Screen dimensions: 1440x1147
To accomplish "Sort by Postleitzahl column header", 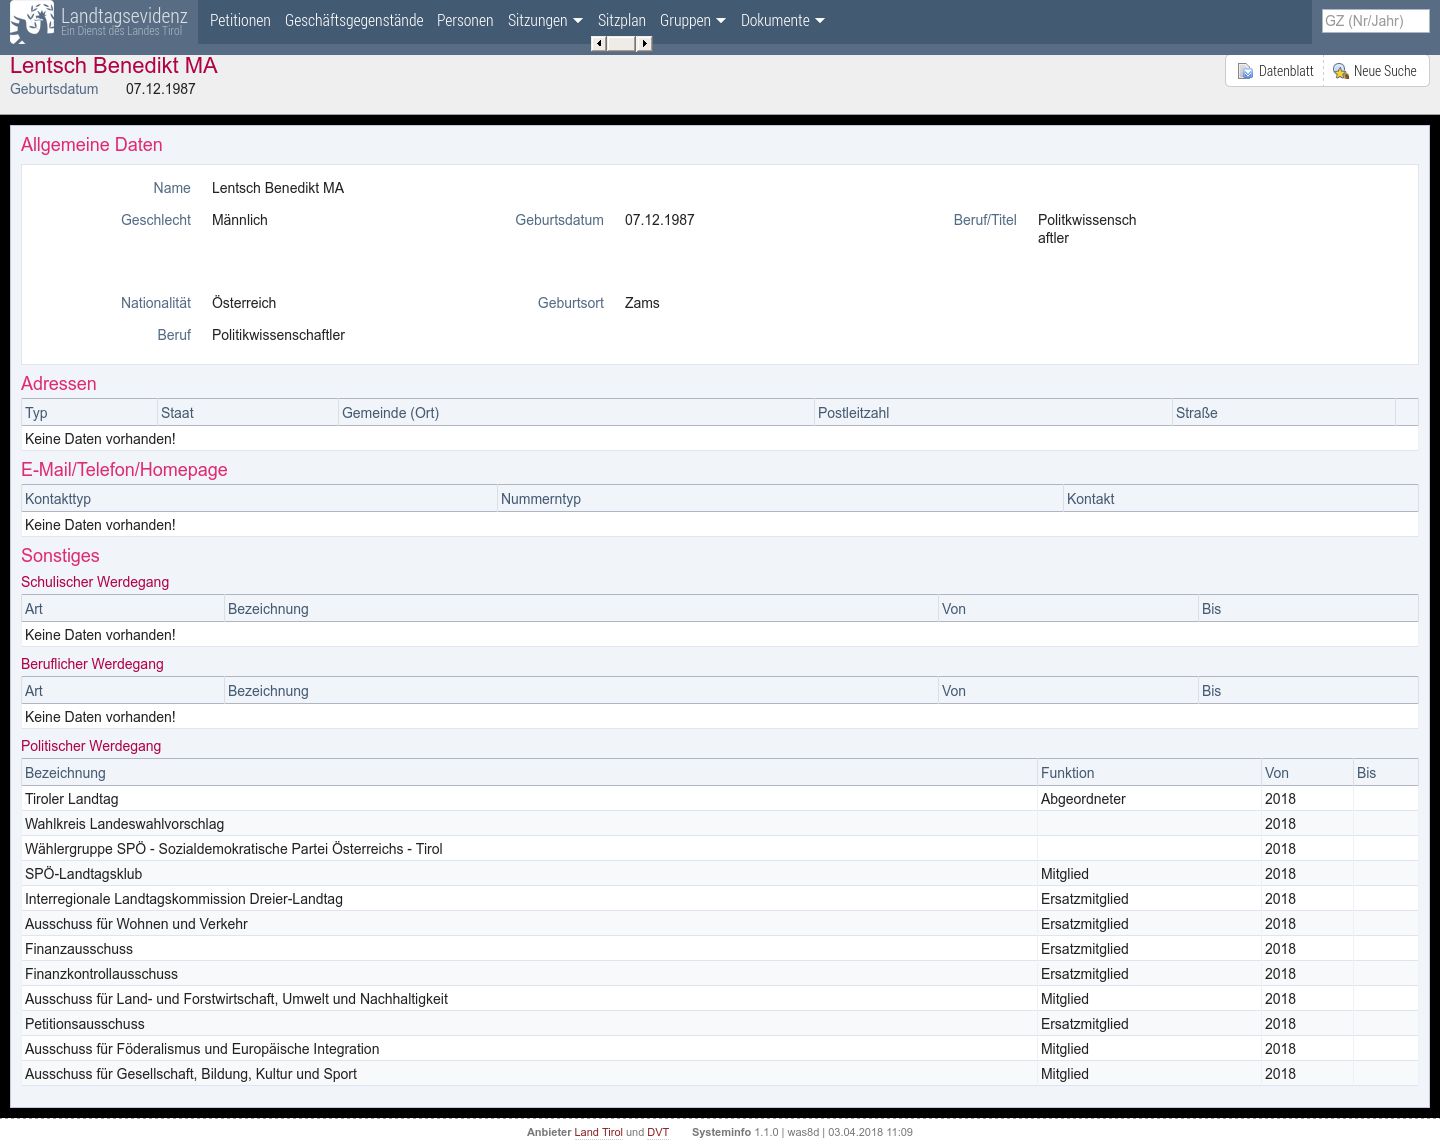I will click(993, 413).
